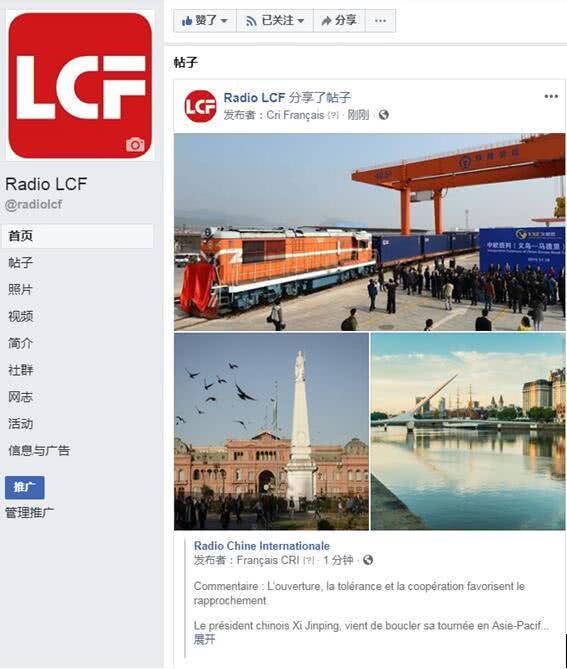Go to 信息与广告 sidebar item
Screen dimensions: 567x669
(x=39, y=451)
